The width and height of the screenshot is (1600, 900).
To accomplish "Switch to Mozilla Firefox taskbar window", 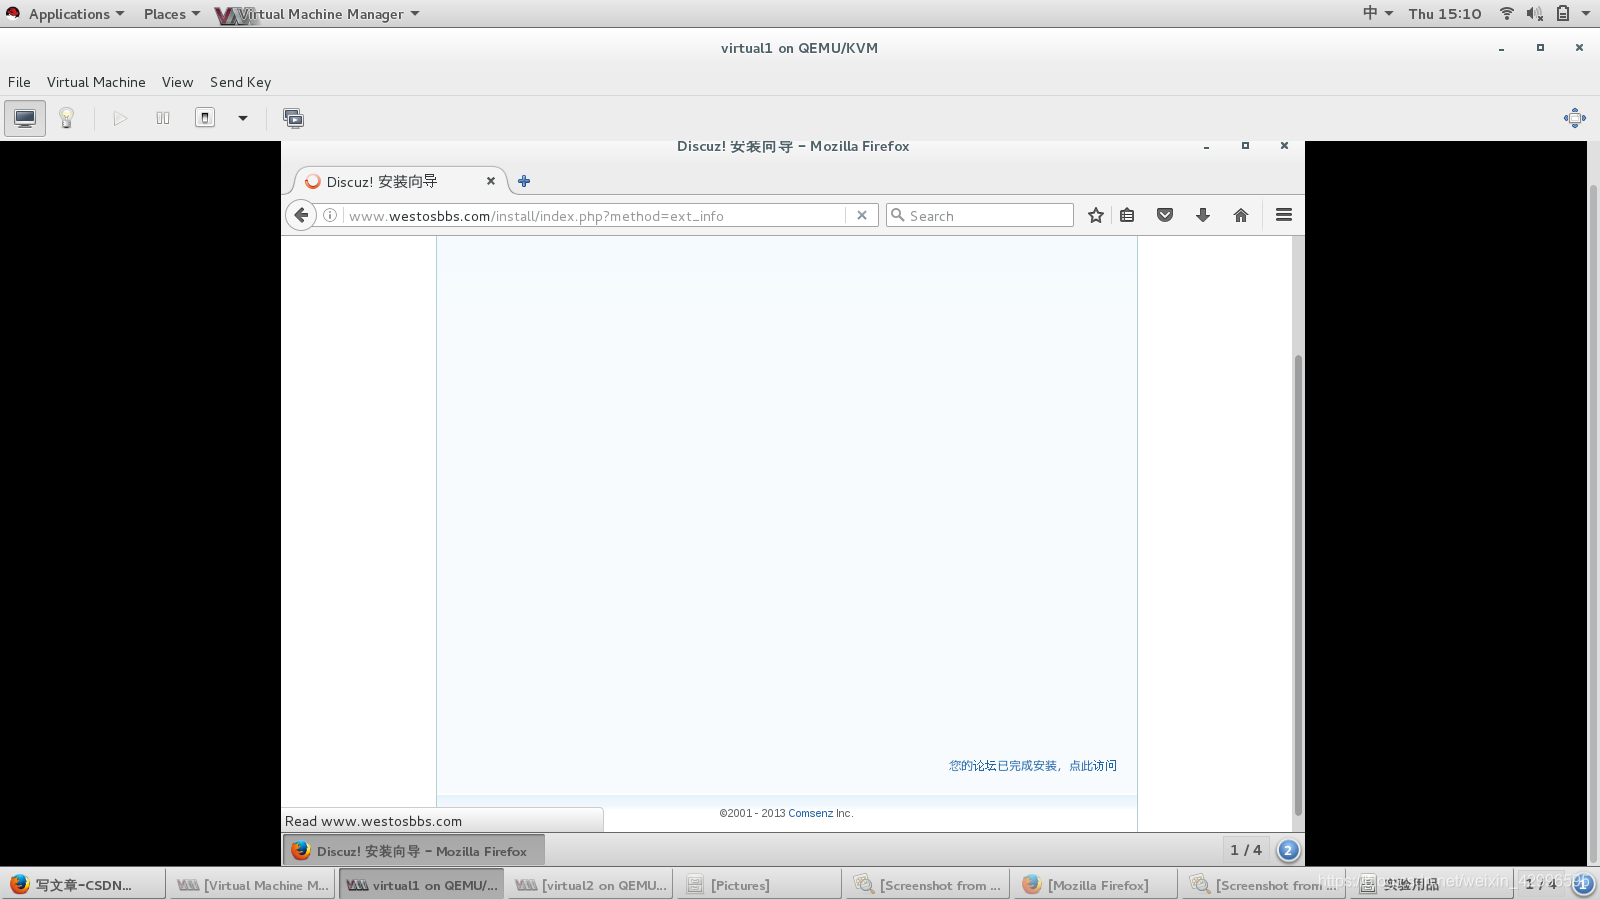I will coord(1096,885).
